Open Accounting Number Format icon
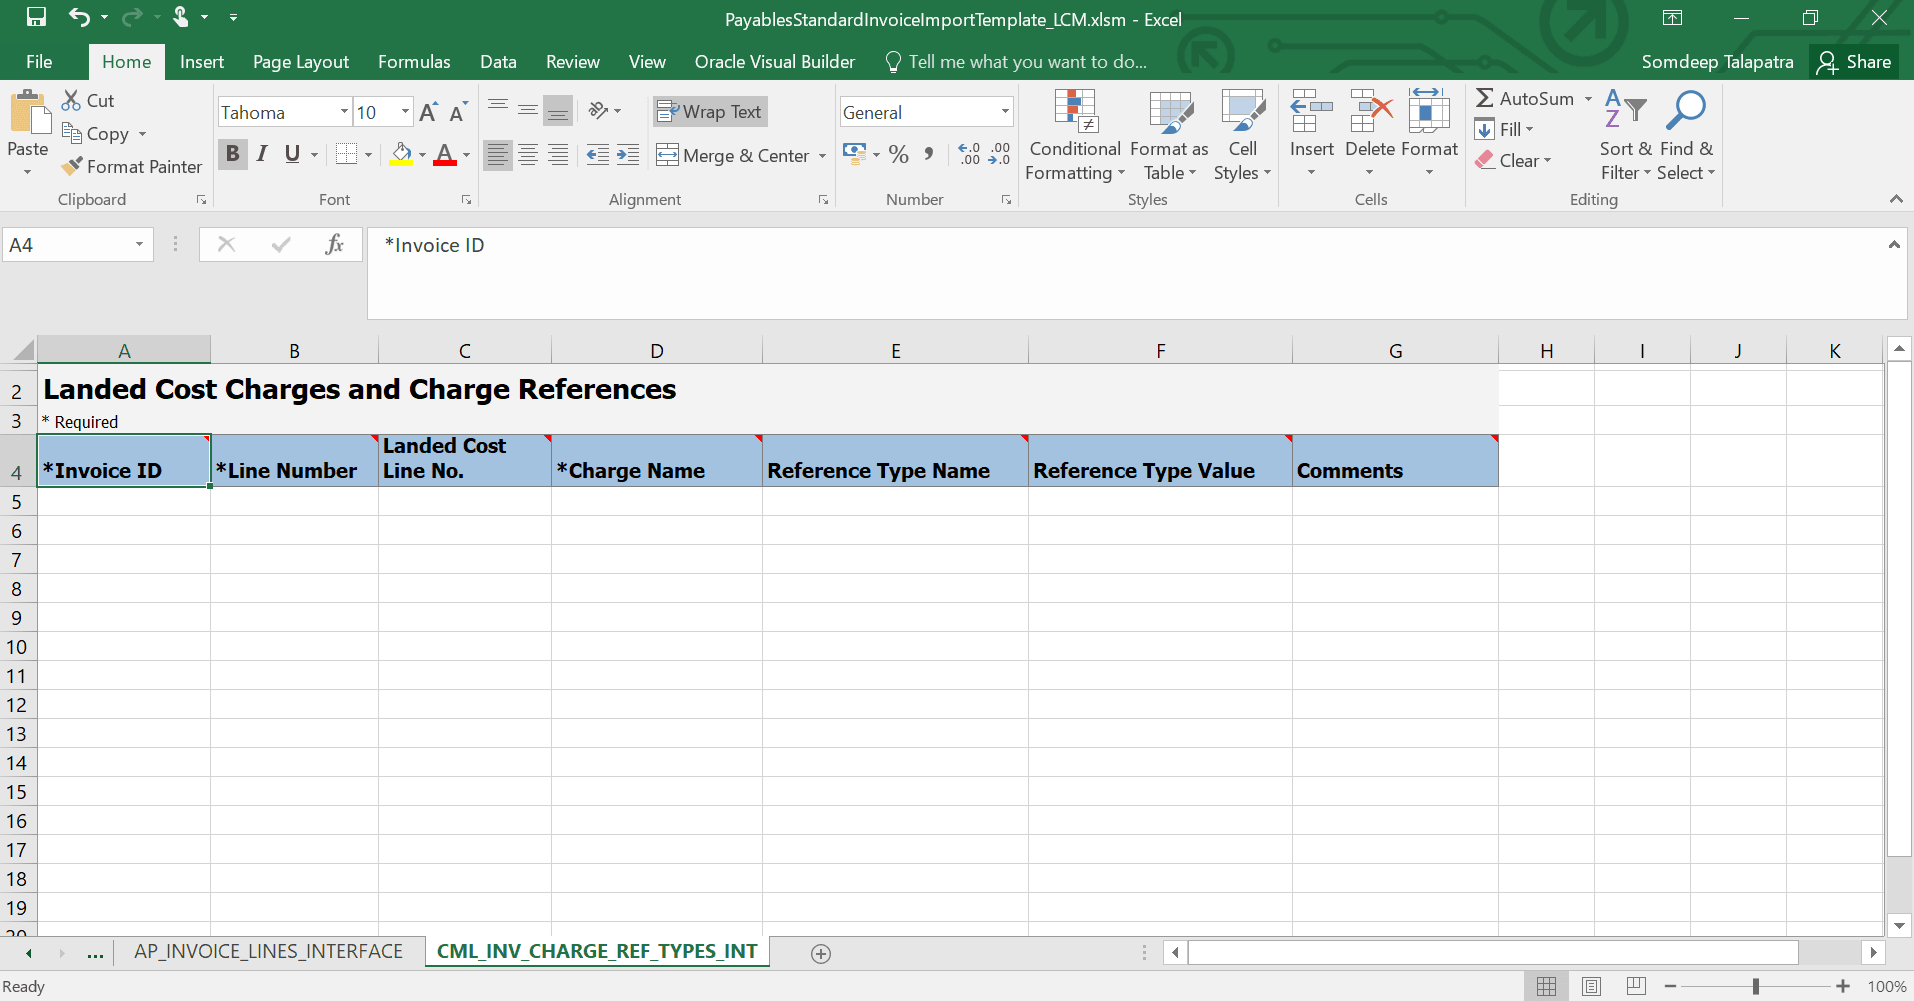The image size is (1914, 1001). point(855,154)
